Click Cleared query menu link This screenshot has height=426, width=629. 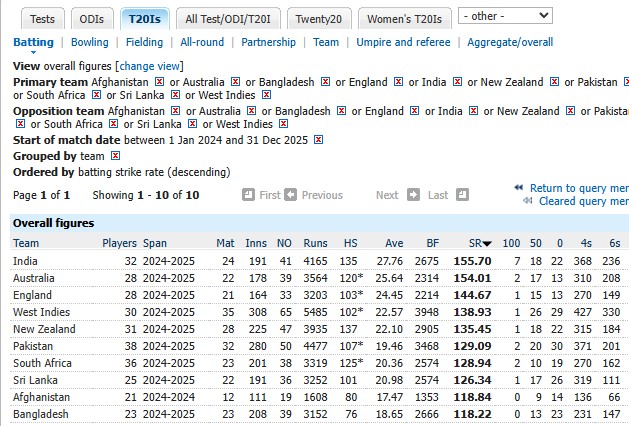point(584,201)
